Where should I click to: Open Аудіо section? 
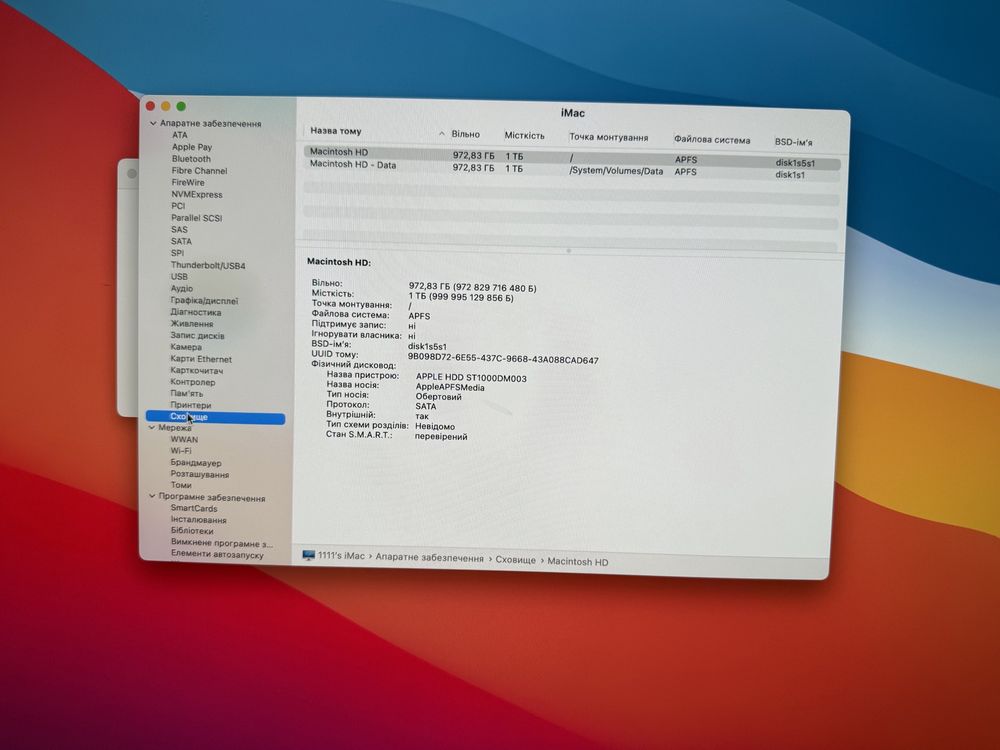click(182, 288)
